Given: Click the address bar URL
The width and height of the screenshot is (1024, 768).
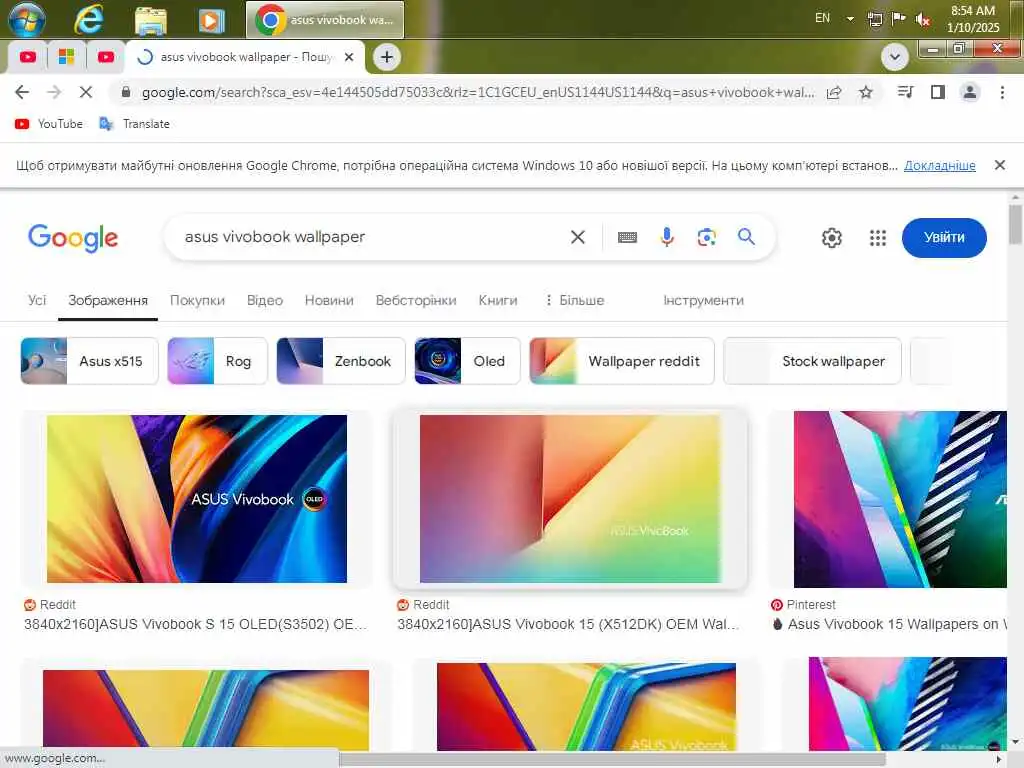Looking at the screenshot, I should [478, 92].
